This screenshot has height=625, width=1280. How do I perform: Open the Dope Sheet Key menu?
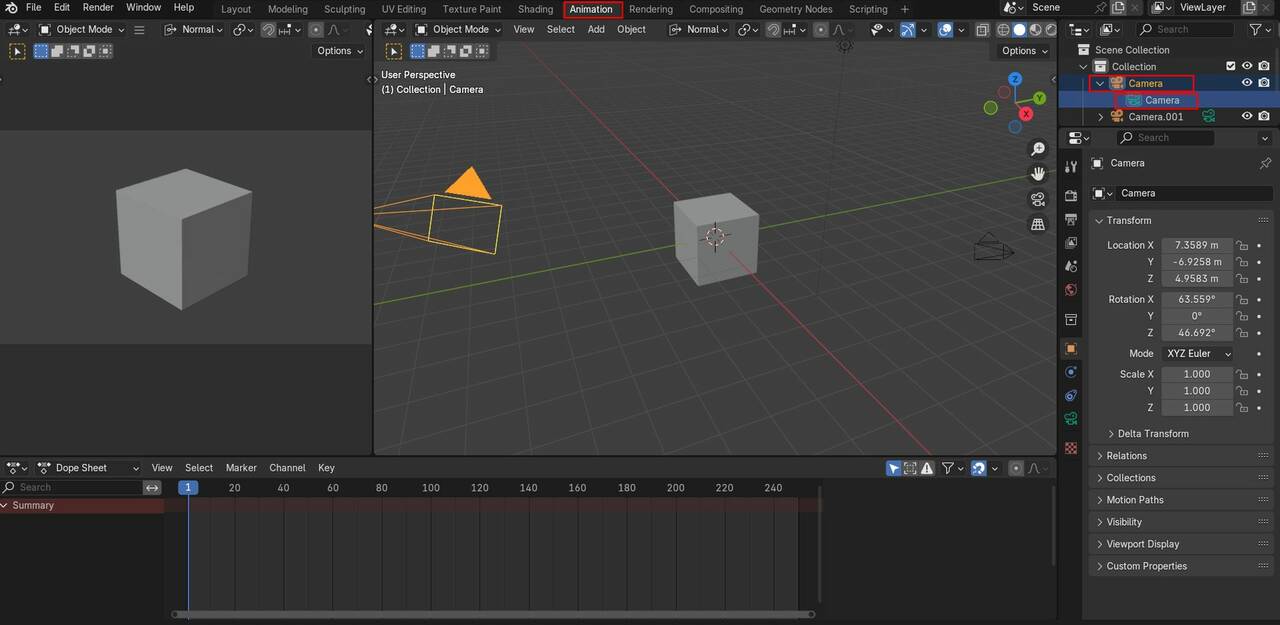pyautogui.click(x=326, y=468)
